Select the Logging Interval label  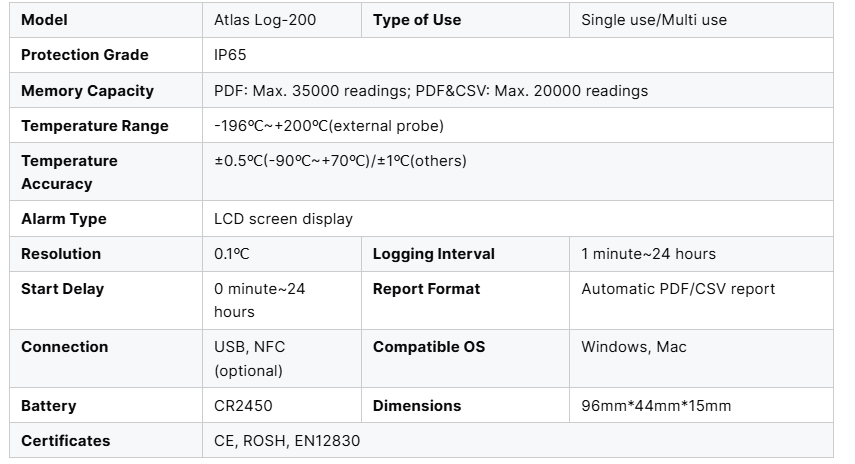point(433,254)
